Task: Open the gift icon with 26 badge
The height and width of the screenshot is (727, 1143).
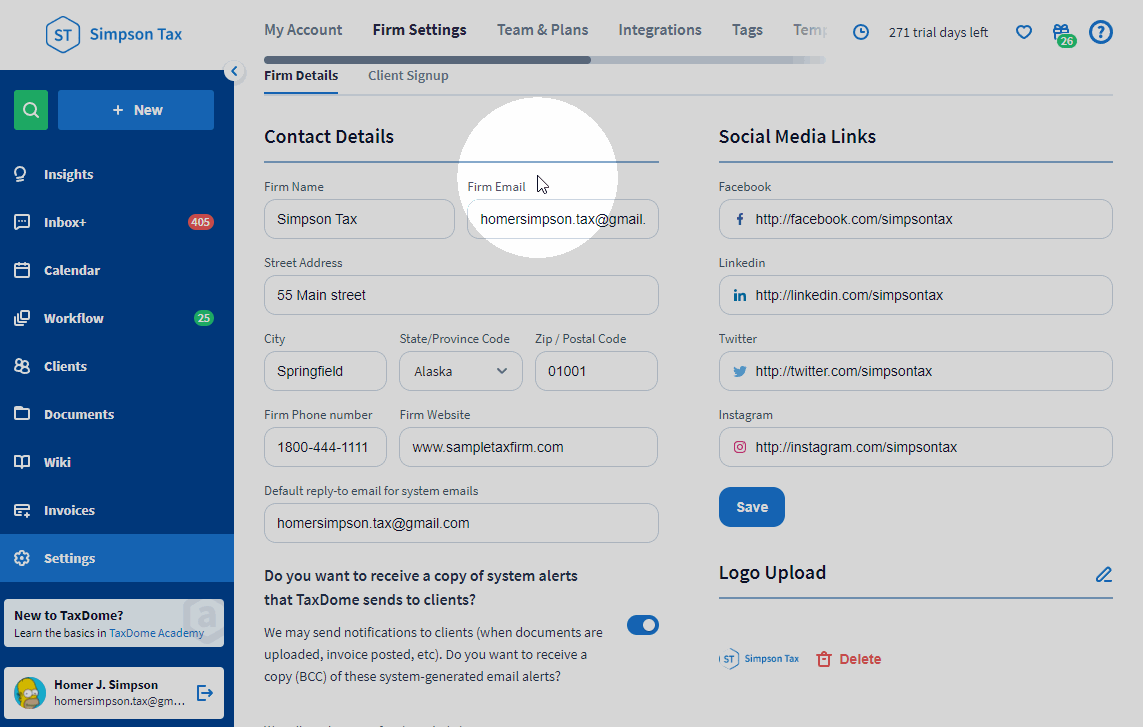Action: click(x=1064, y=34)
